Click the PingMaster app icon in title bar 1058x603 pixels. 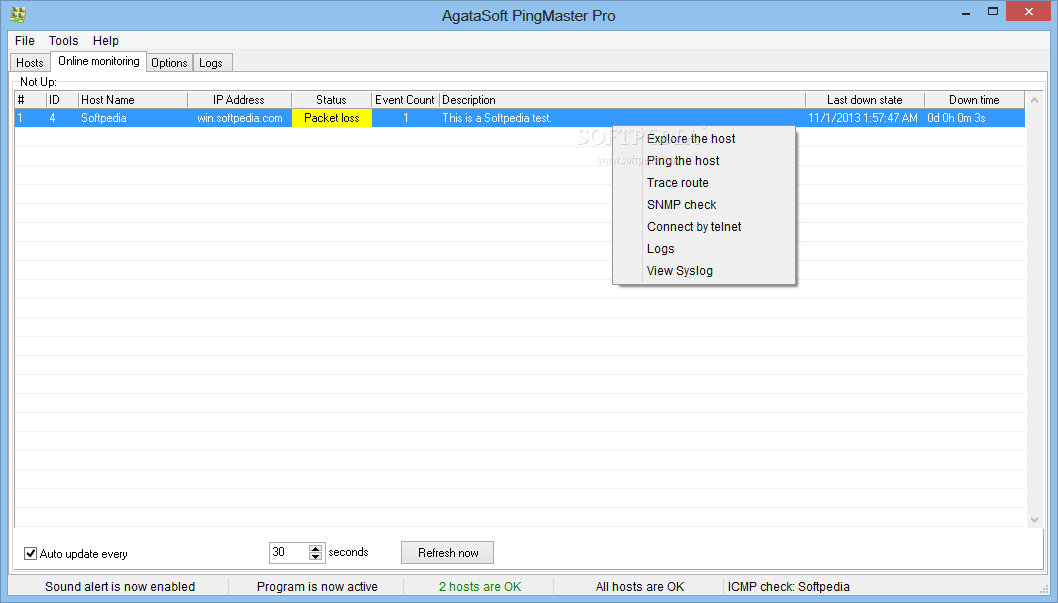(18, 14)
